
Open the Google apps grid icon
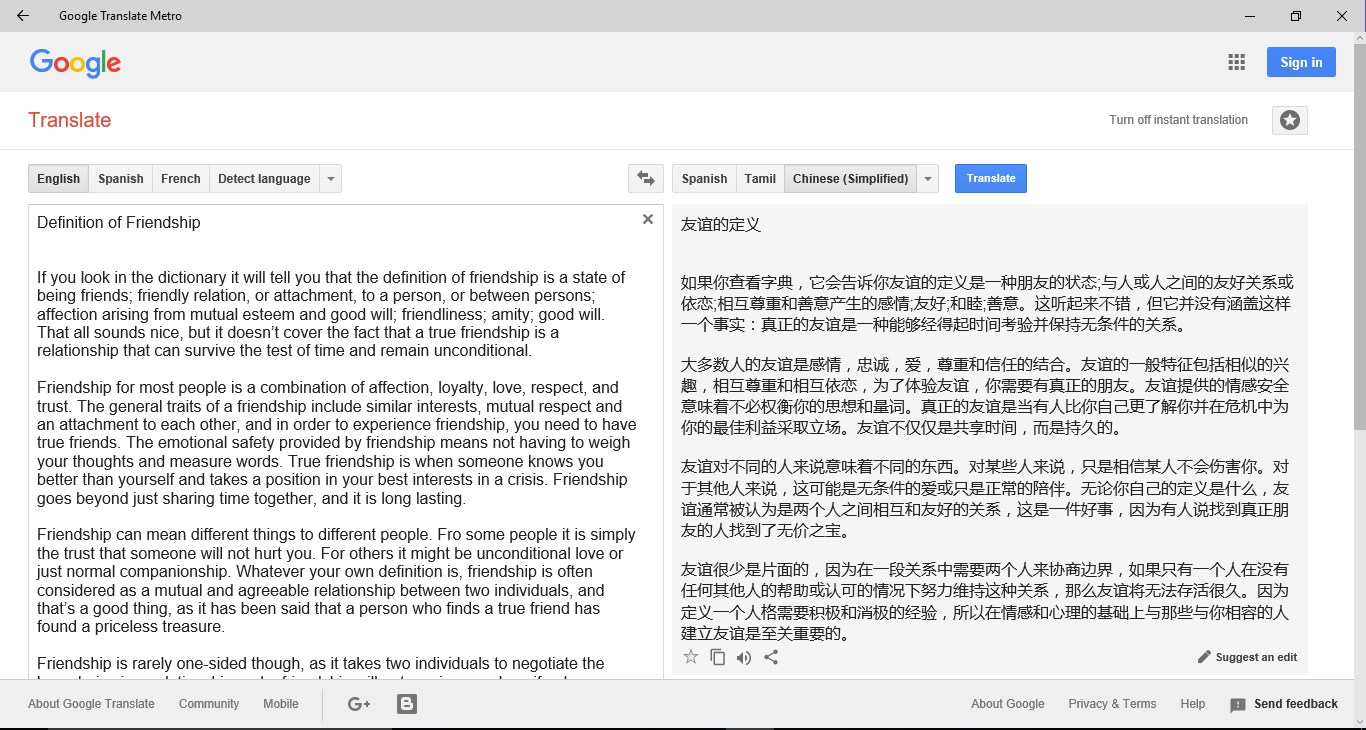pyautogui.click(x=1237, y=62)
